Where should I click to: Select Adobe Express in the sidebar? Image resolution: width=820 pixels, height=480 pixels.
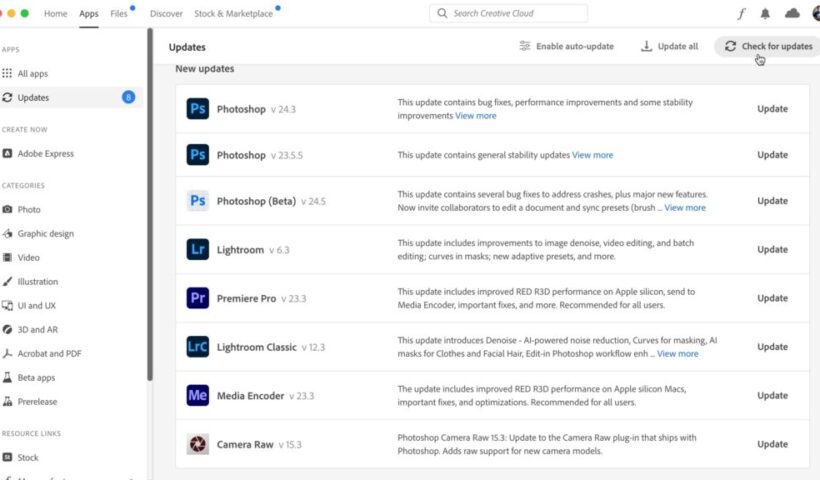(45, 154)
